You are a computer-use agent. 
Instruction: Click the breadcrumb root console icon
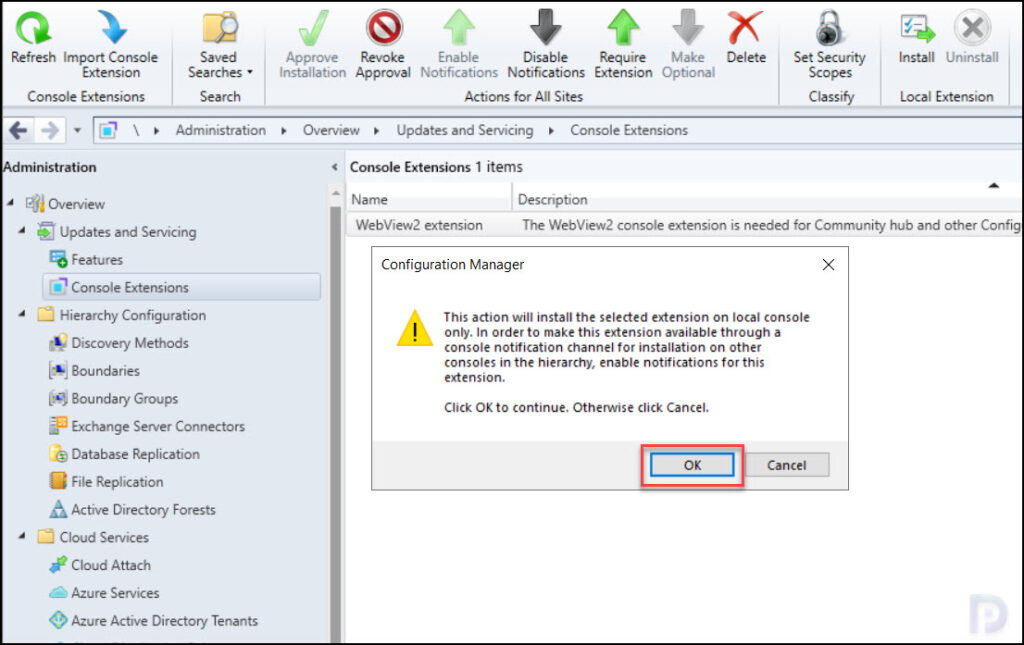pos(108,131)
